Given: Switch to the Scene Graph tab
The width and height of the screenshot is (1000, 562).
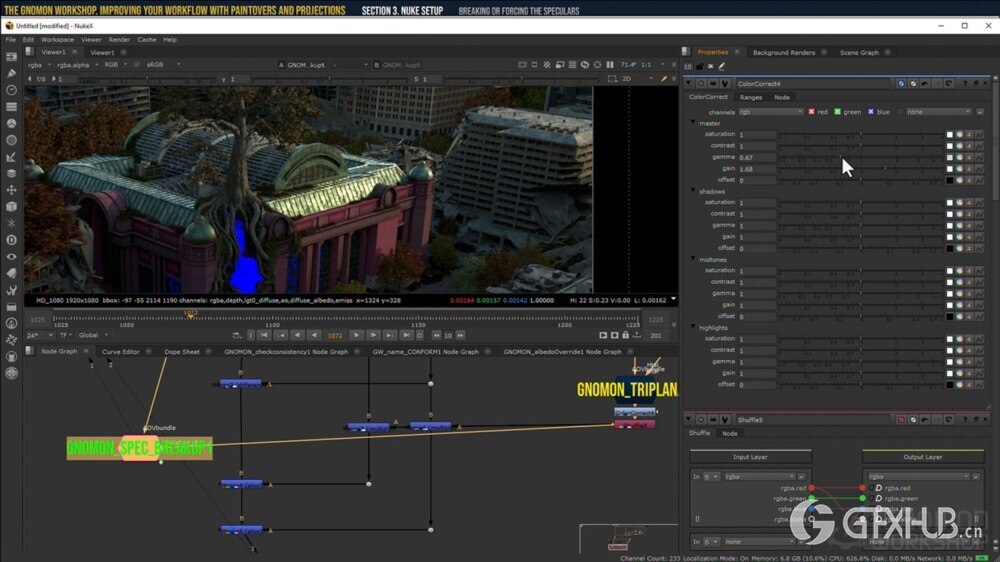Looking at the screenshot, I should [859, 52].
